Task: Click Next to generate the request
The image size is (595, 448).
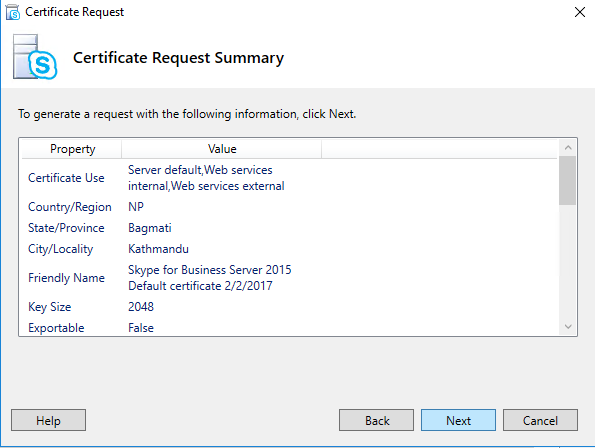Action: tap(458, 420)
